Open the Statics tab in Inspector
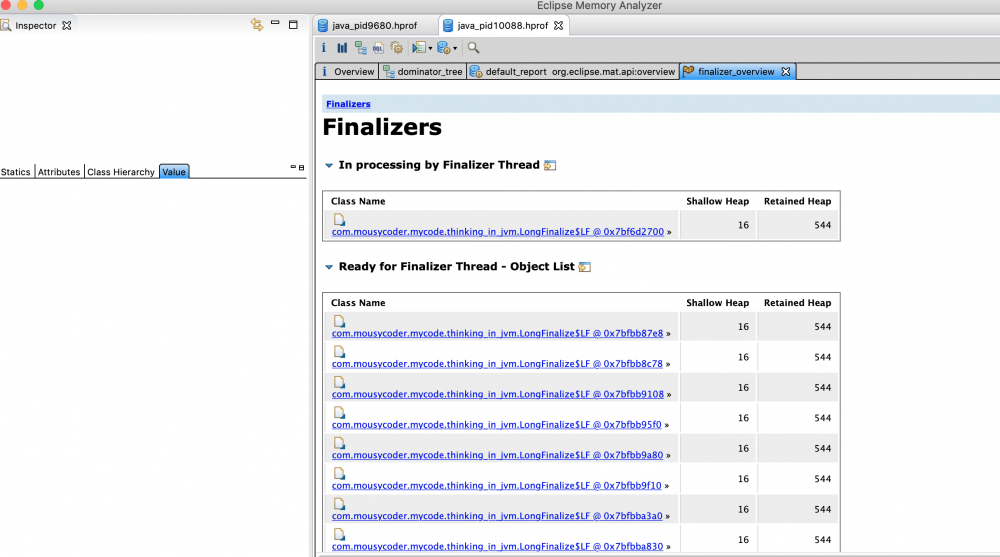 point(15,172)
